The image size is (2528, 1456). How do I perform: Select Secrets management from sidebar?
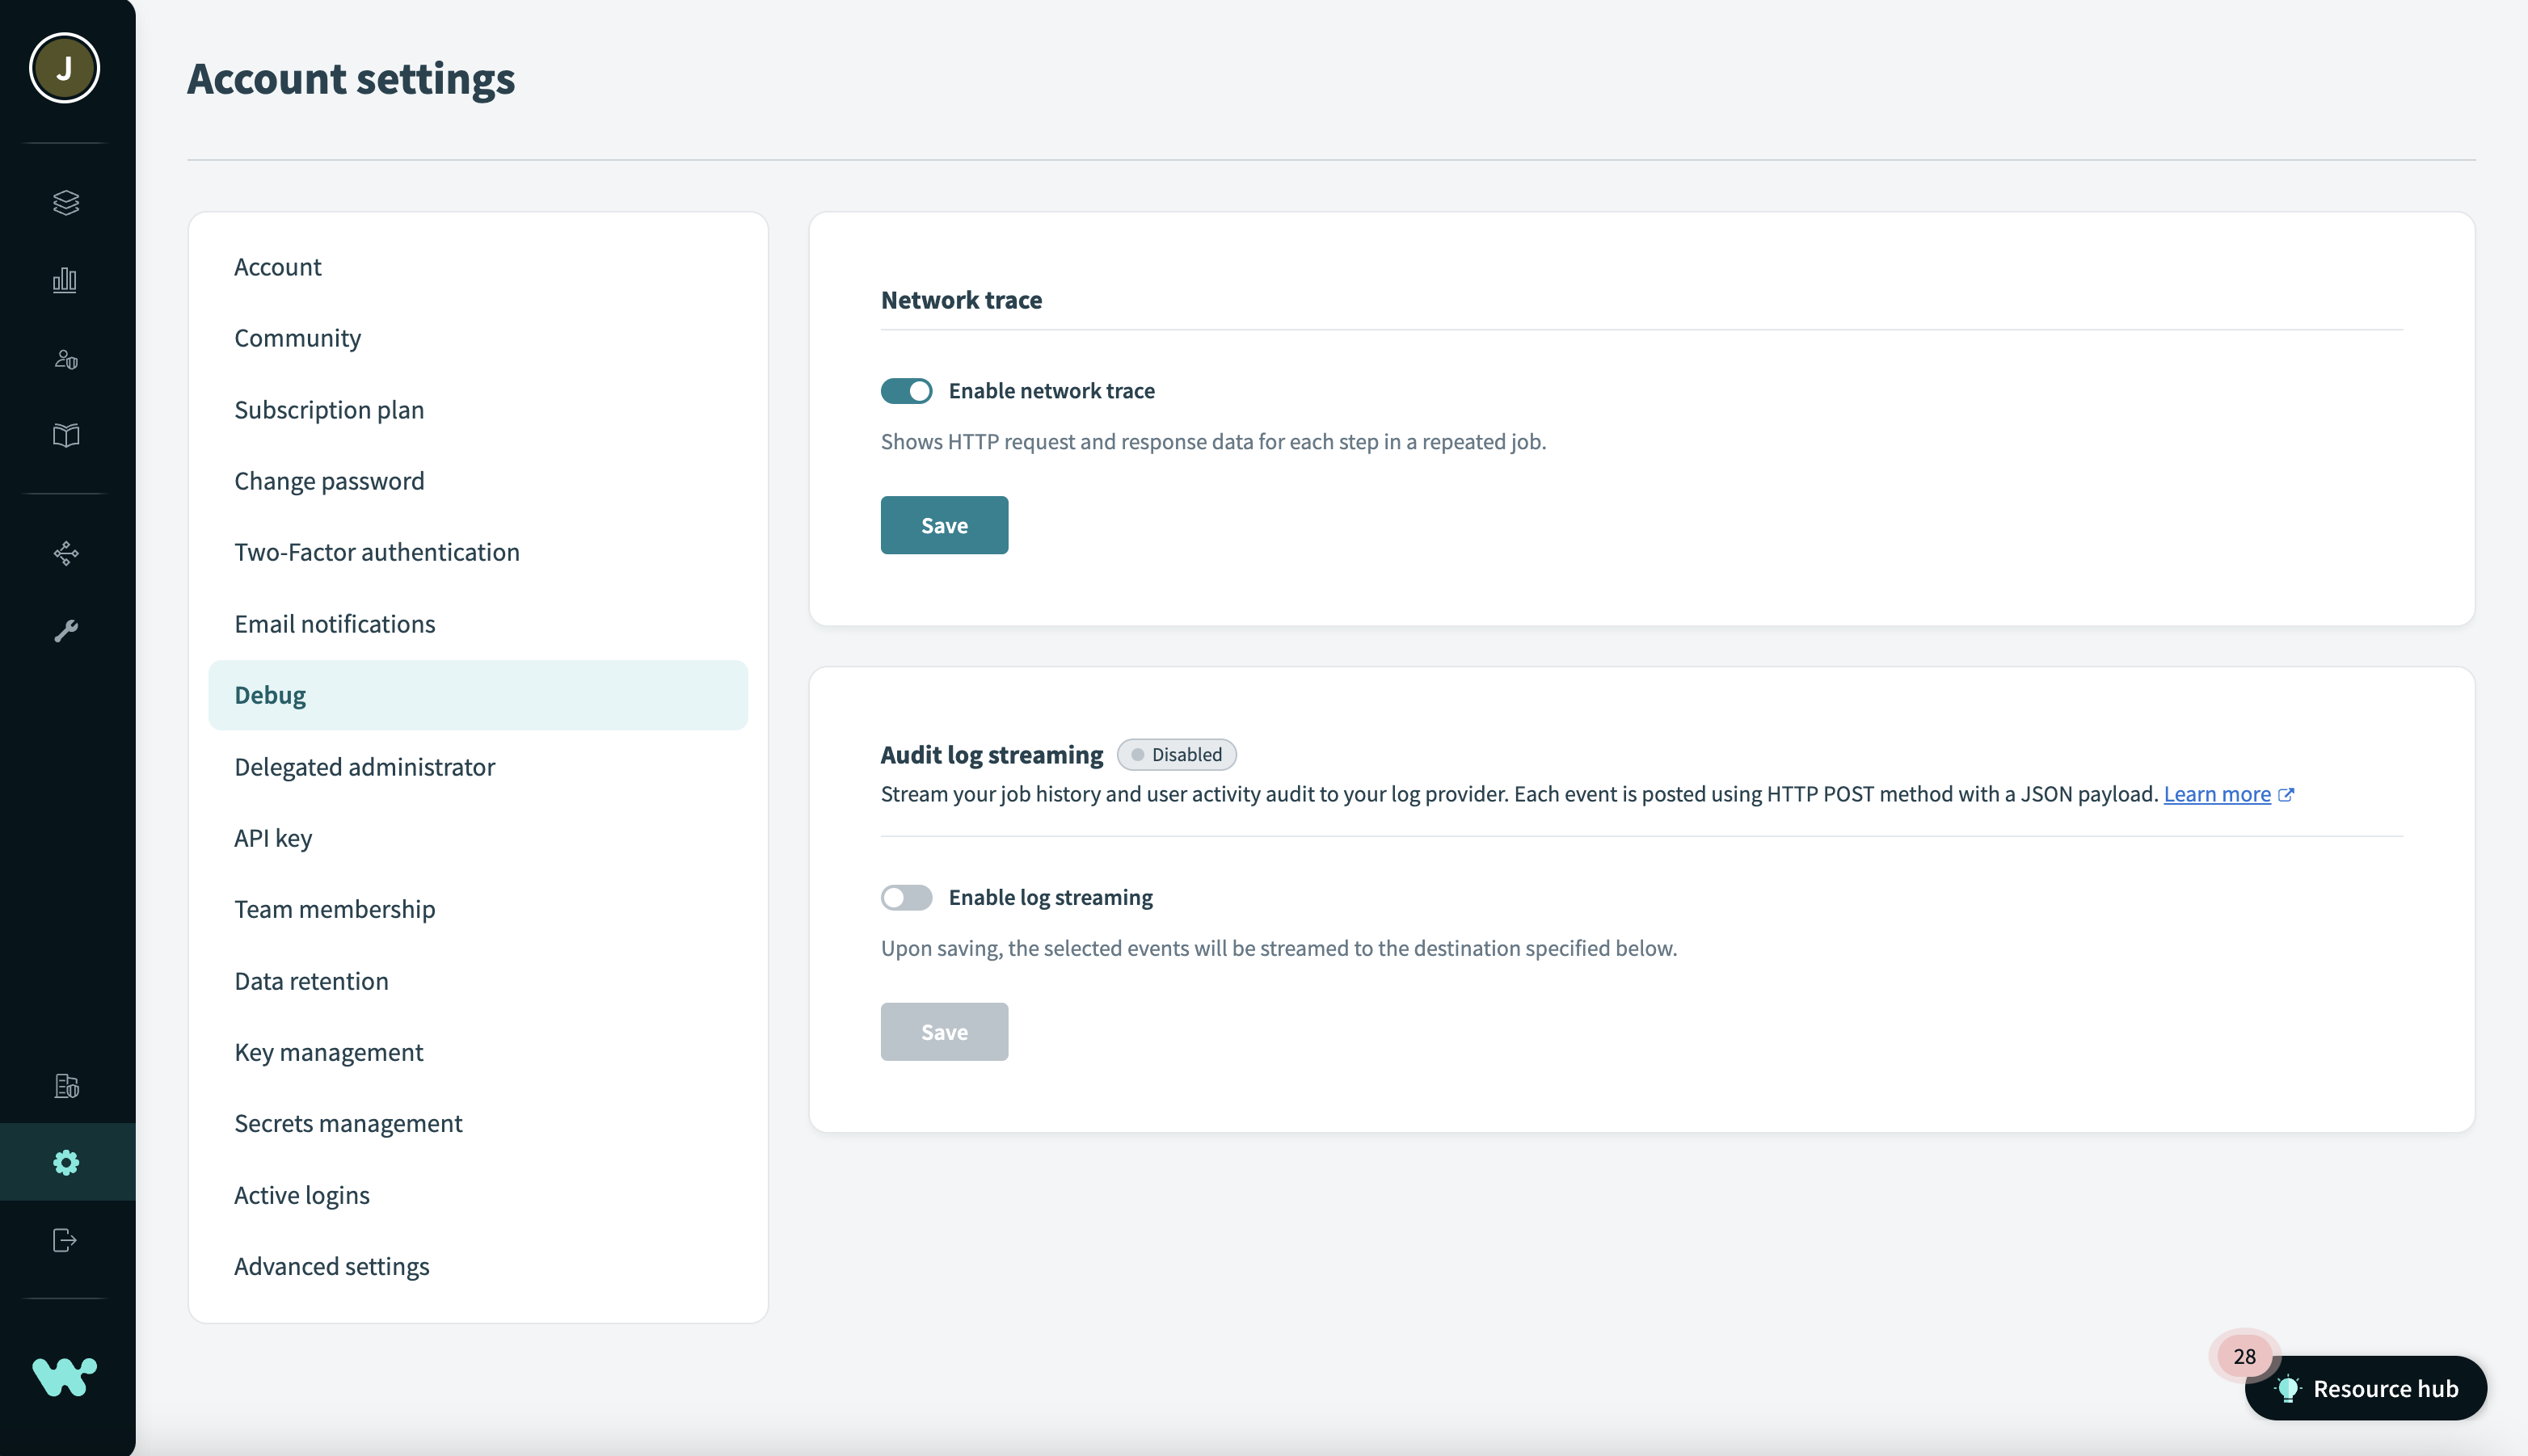(348, 1123)
